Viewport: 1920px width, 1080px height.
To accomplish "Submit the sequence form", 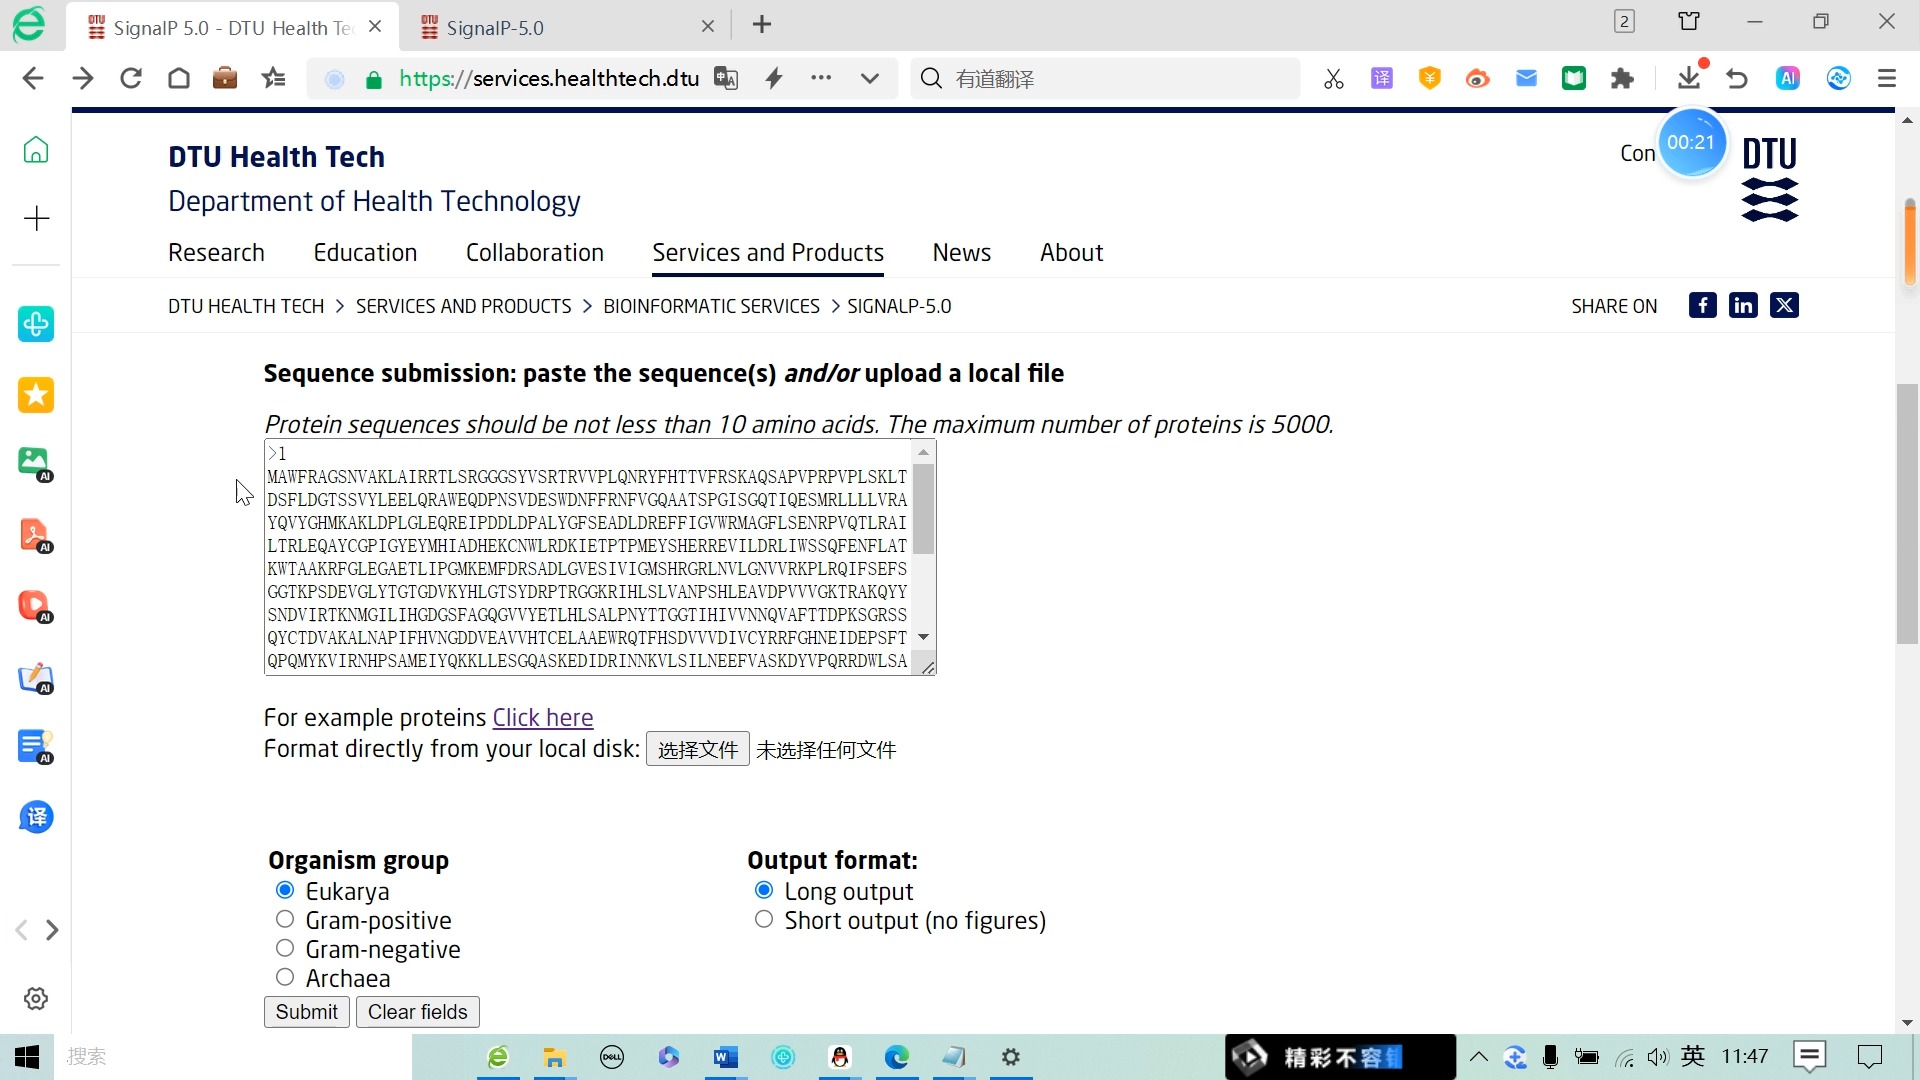I will 307,1012.
